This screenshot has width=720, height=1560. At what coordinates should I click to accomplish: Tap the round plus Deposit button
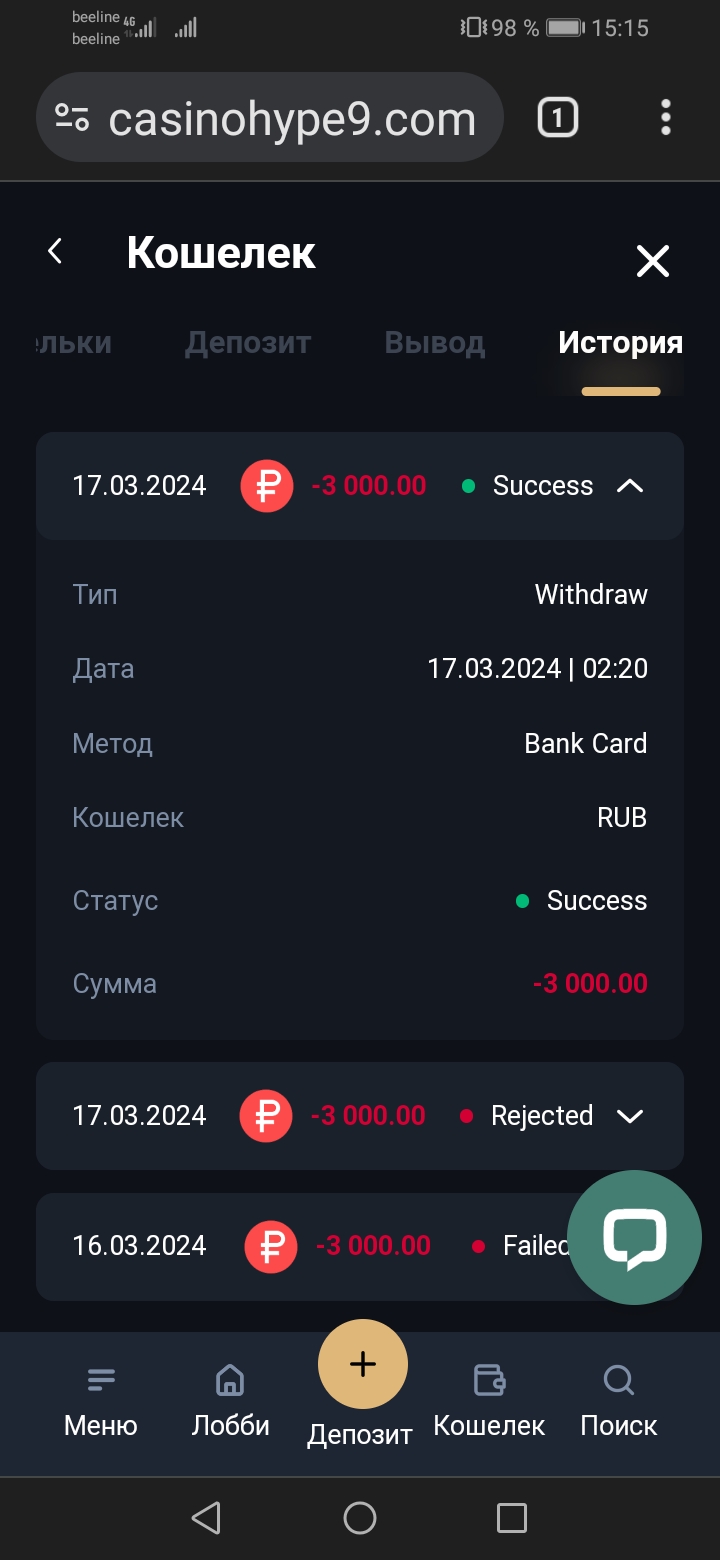362,1364
